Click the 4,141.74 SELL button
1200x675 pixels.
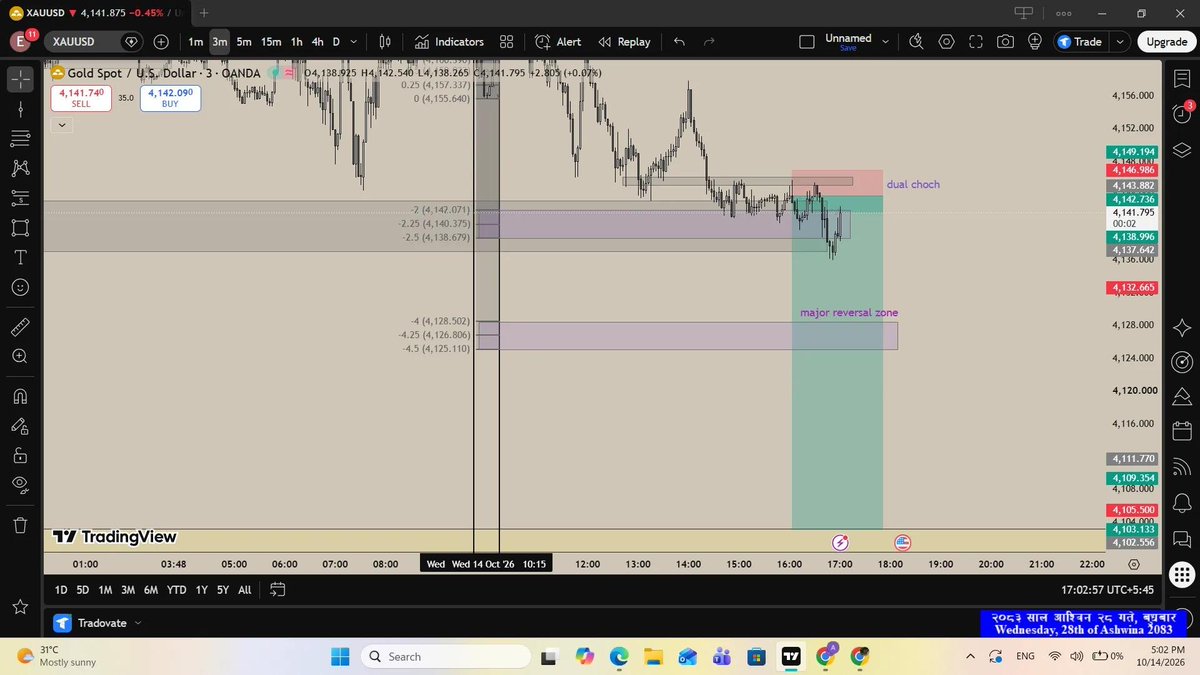tap(81, 97)
